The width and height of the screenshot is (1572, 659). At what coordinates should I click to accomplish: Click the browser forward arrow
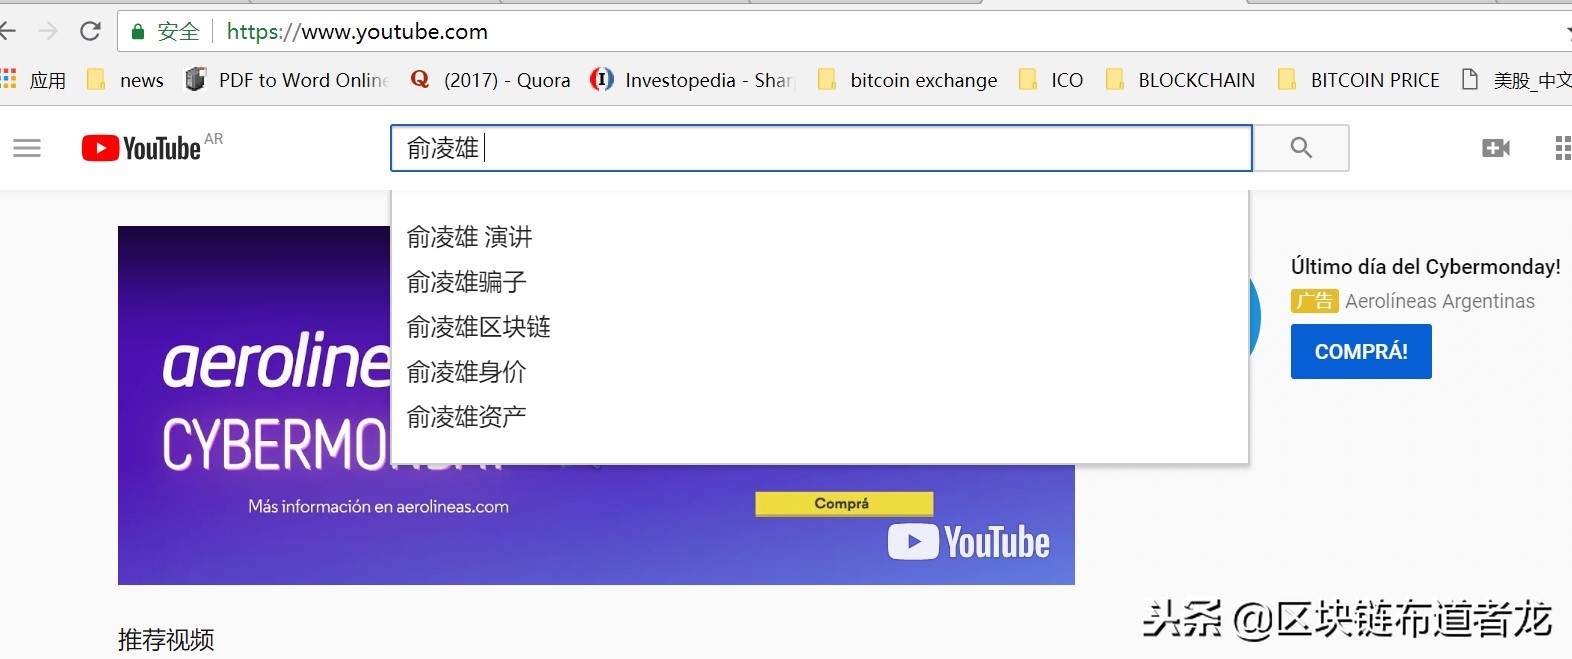[x=48, y=31]
